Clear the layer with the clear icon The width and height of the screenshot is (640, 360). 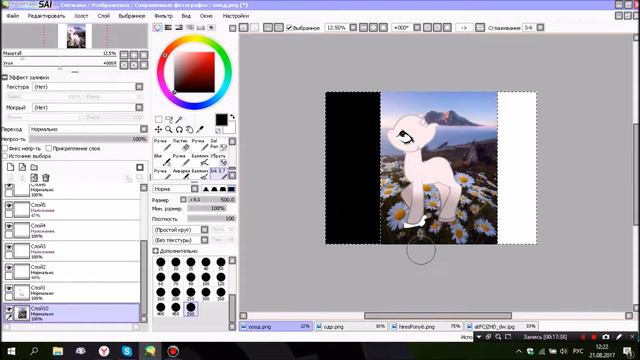pyautogui.click(x=34, y=178)
